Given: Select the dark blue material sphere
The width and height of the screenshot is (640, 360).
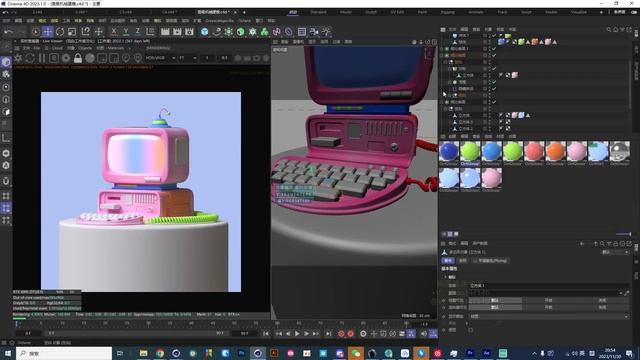Looking at the screenshot, I should [449, 151].
